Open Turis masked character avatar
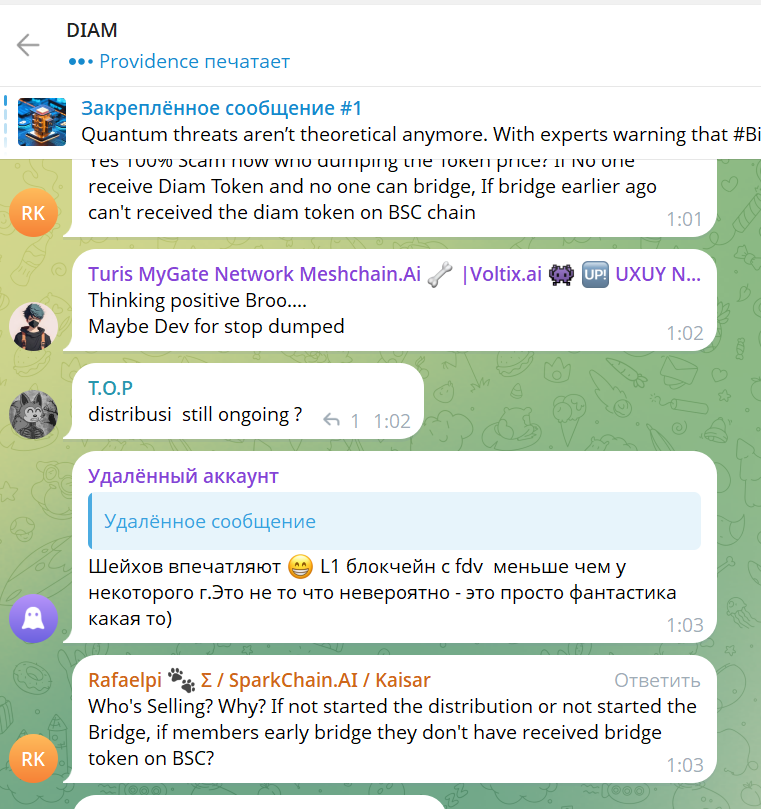Image resolution: width=761 pixels, height=809 pixels. click(x=34, y=327)
